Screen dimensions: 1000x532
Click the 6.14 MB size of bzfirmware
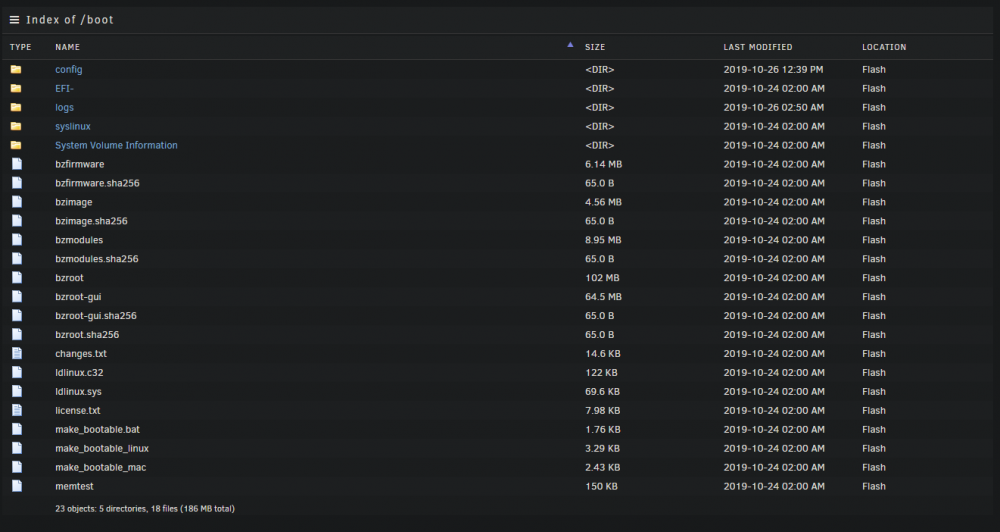(x=603, y=164)
